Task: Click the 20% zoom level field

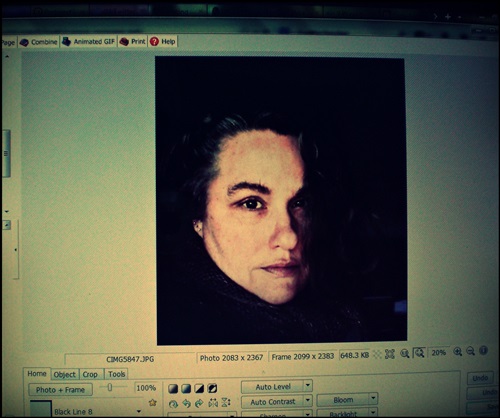Action: point(438,352)
